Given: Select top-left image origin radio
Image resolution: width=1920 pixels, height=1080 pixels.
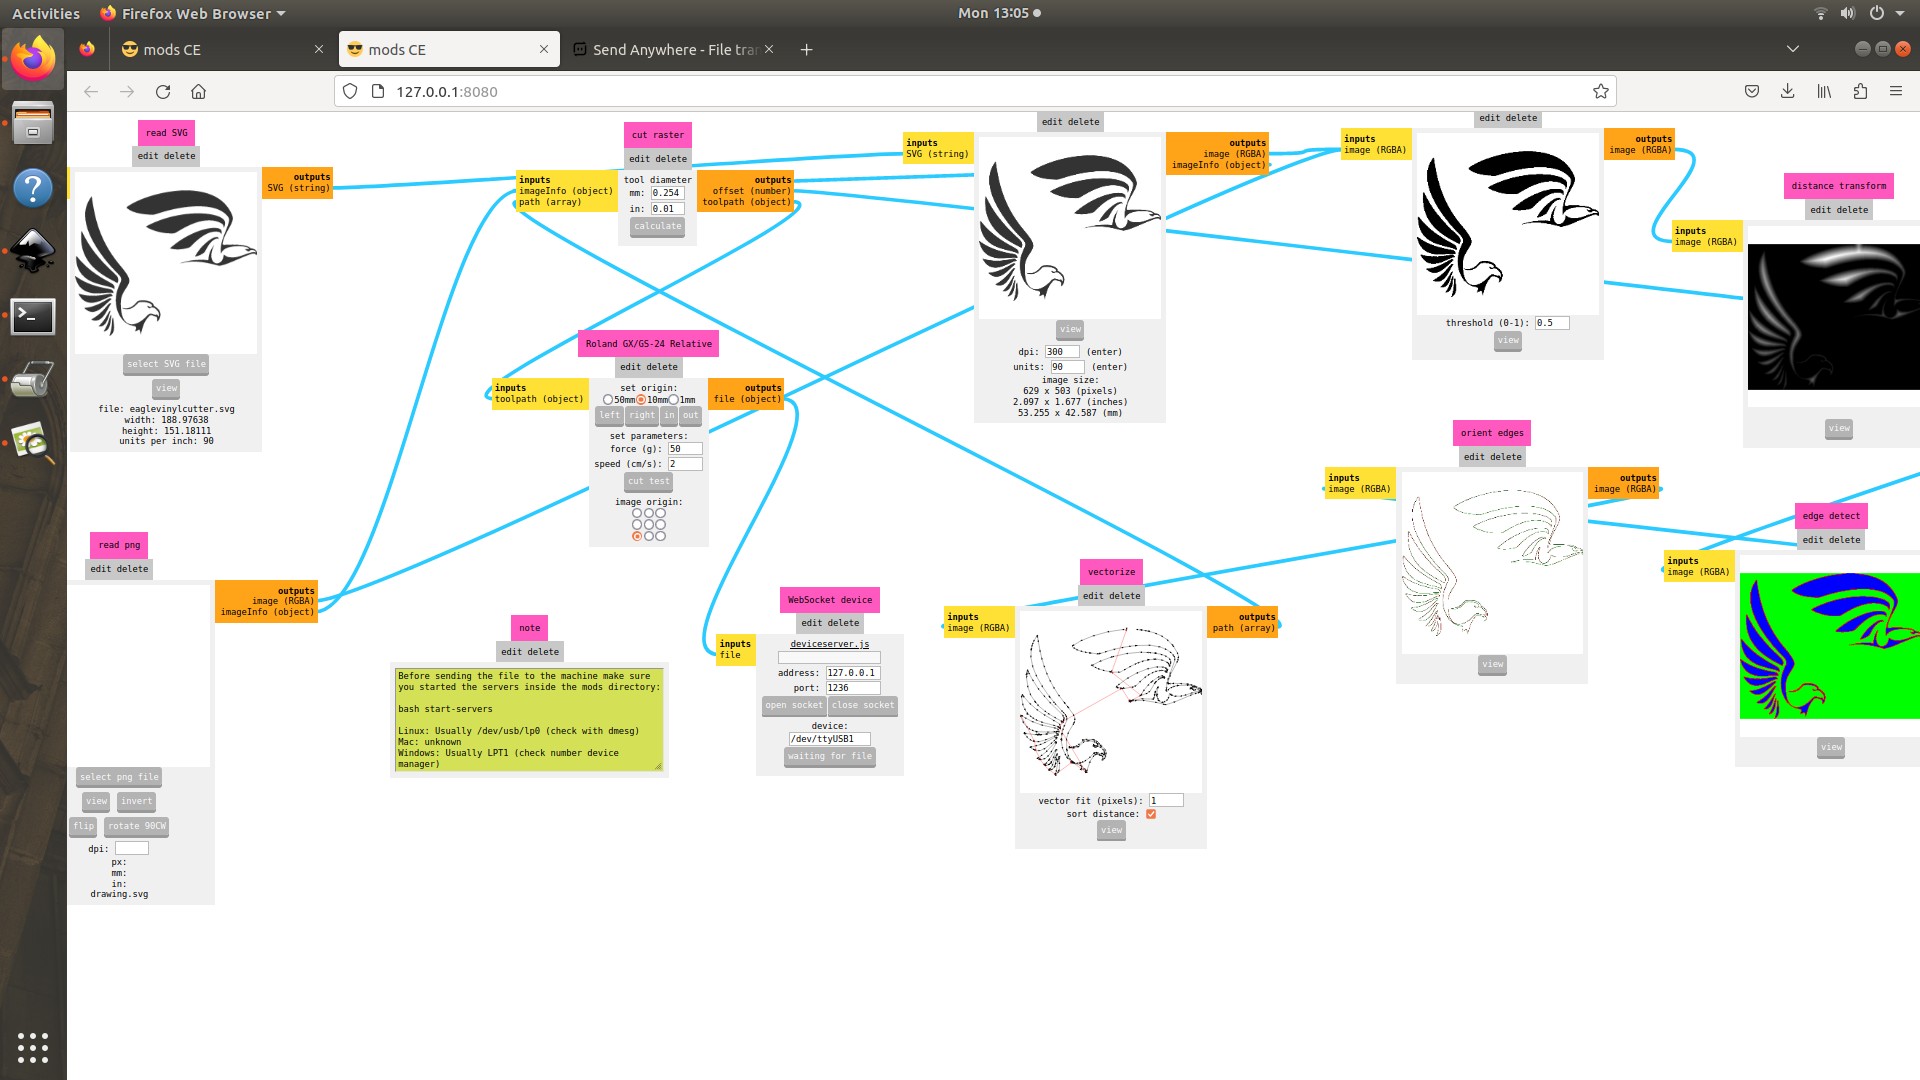Looking at the screenshot, I should pyautogui.click(x=637, y=513).
